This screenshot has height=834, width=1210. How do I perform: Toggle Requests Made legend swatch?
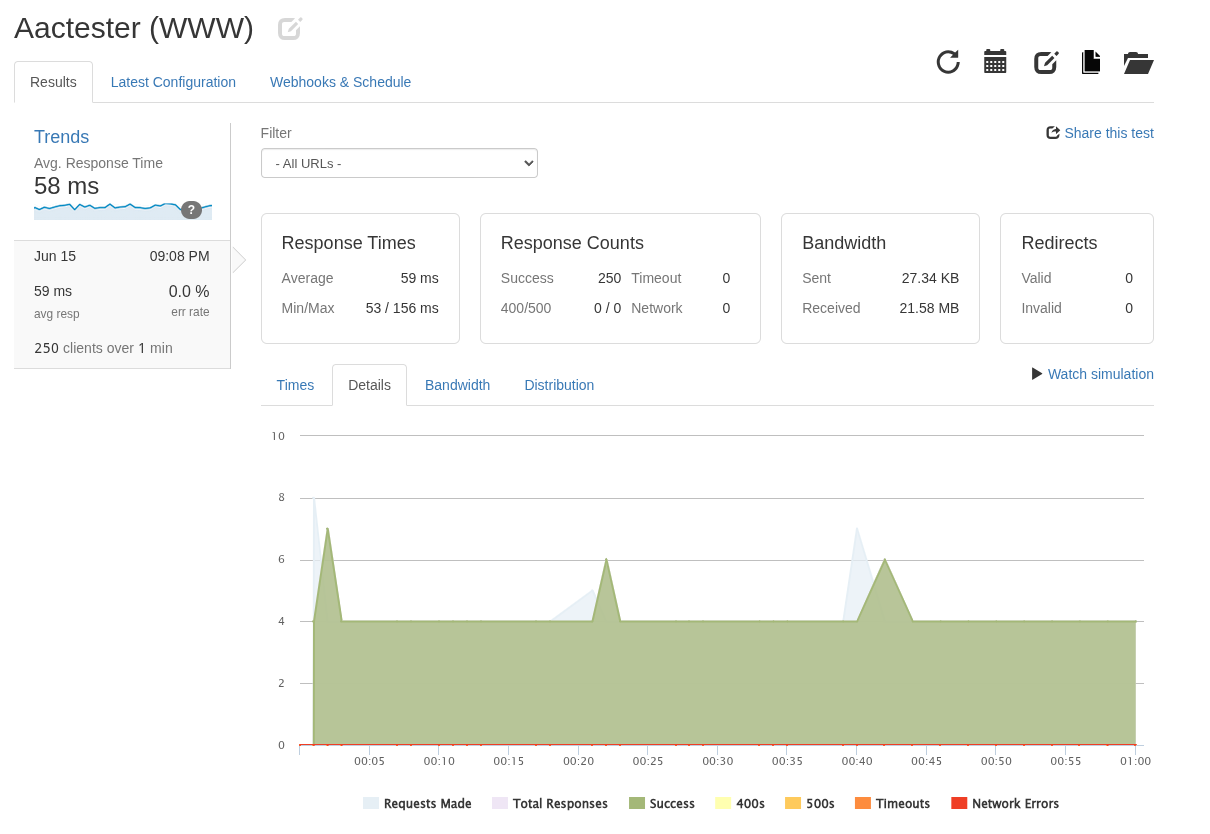(371, 803)
